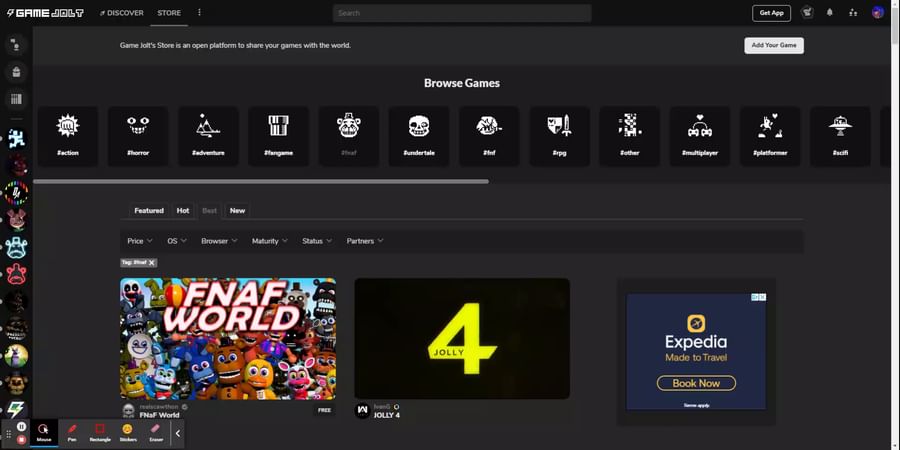This screenshot has height=450, width=900.
Task: Open the chat icon in left sidebar
Action: tap(16, 44)
